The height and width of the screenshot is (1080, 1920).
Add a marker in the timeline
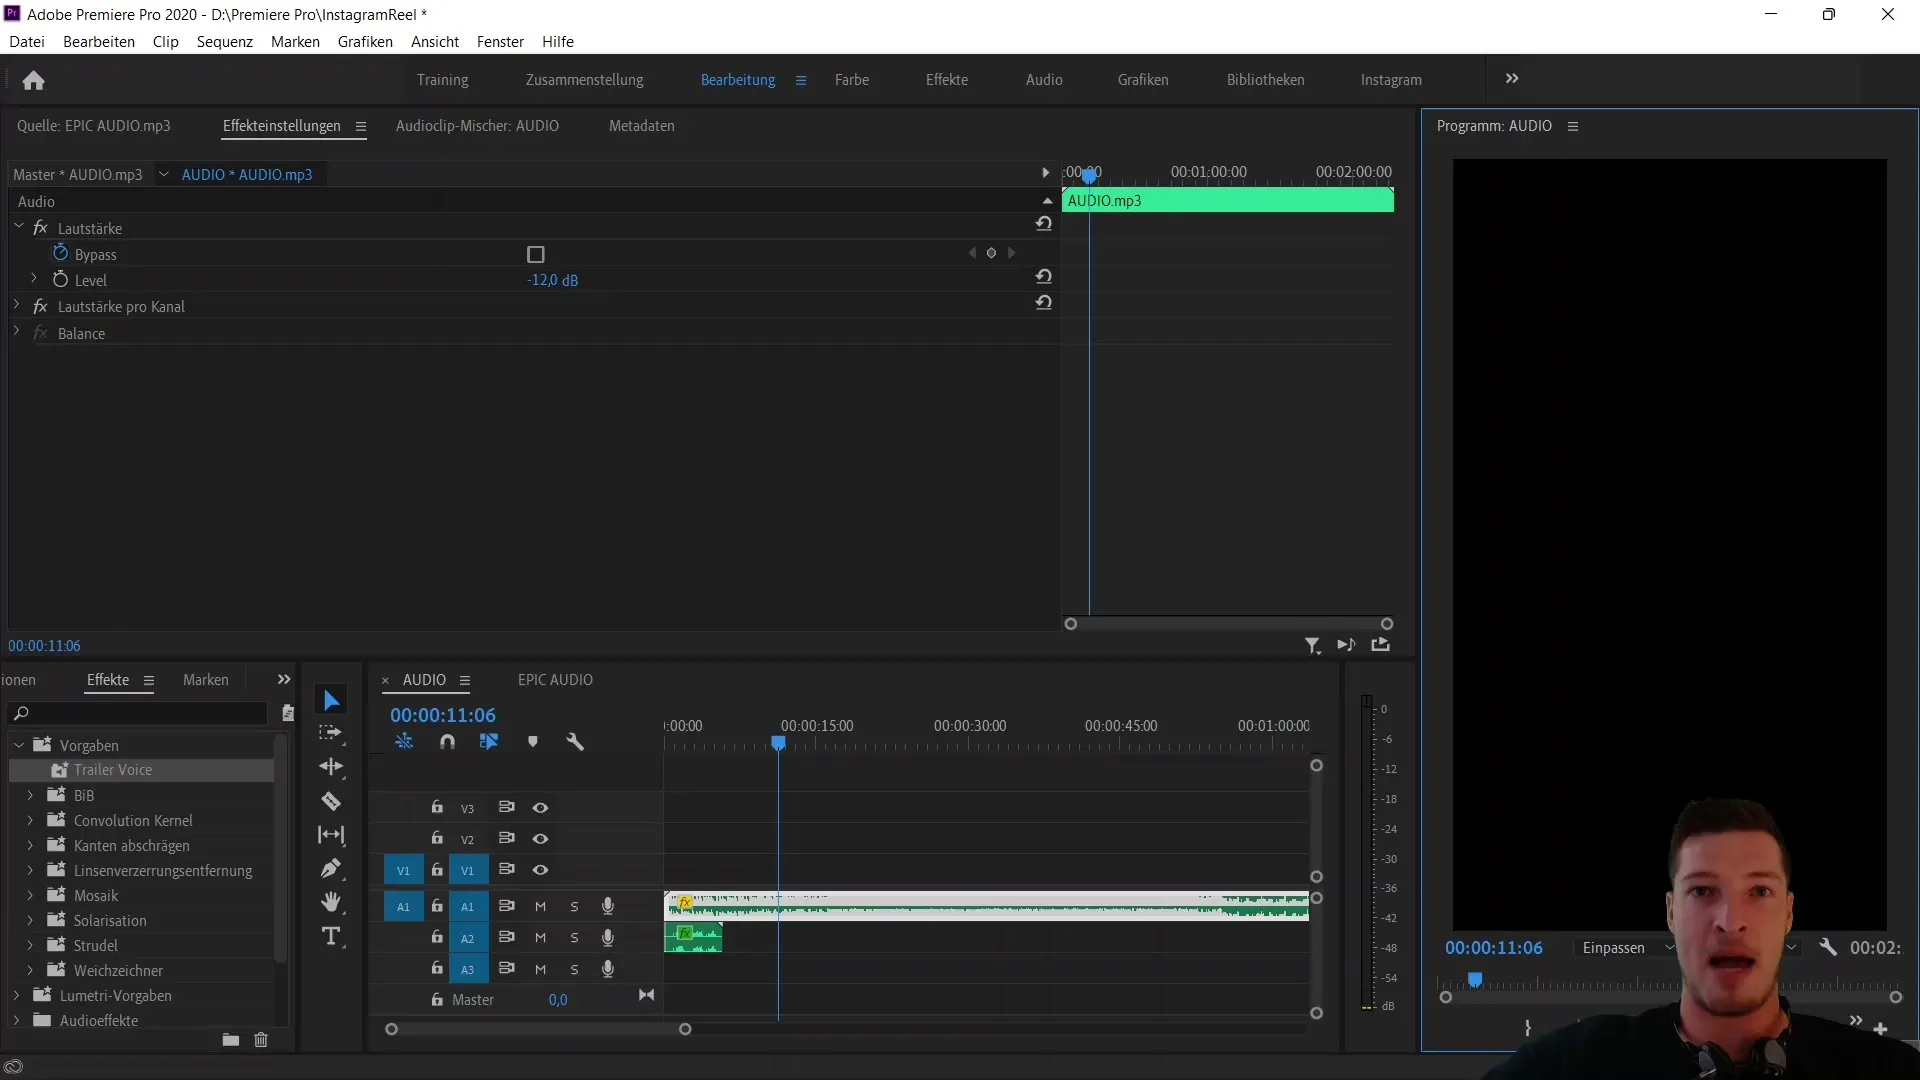click(533, 742)
